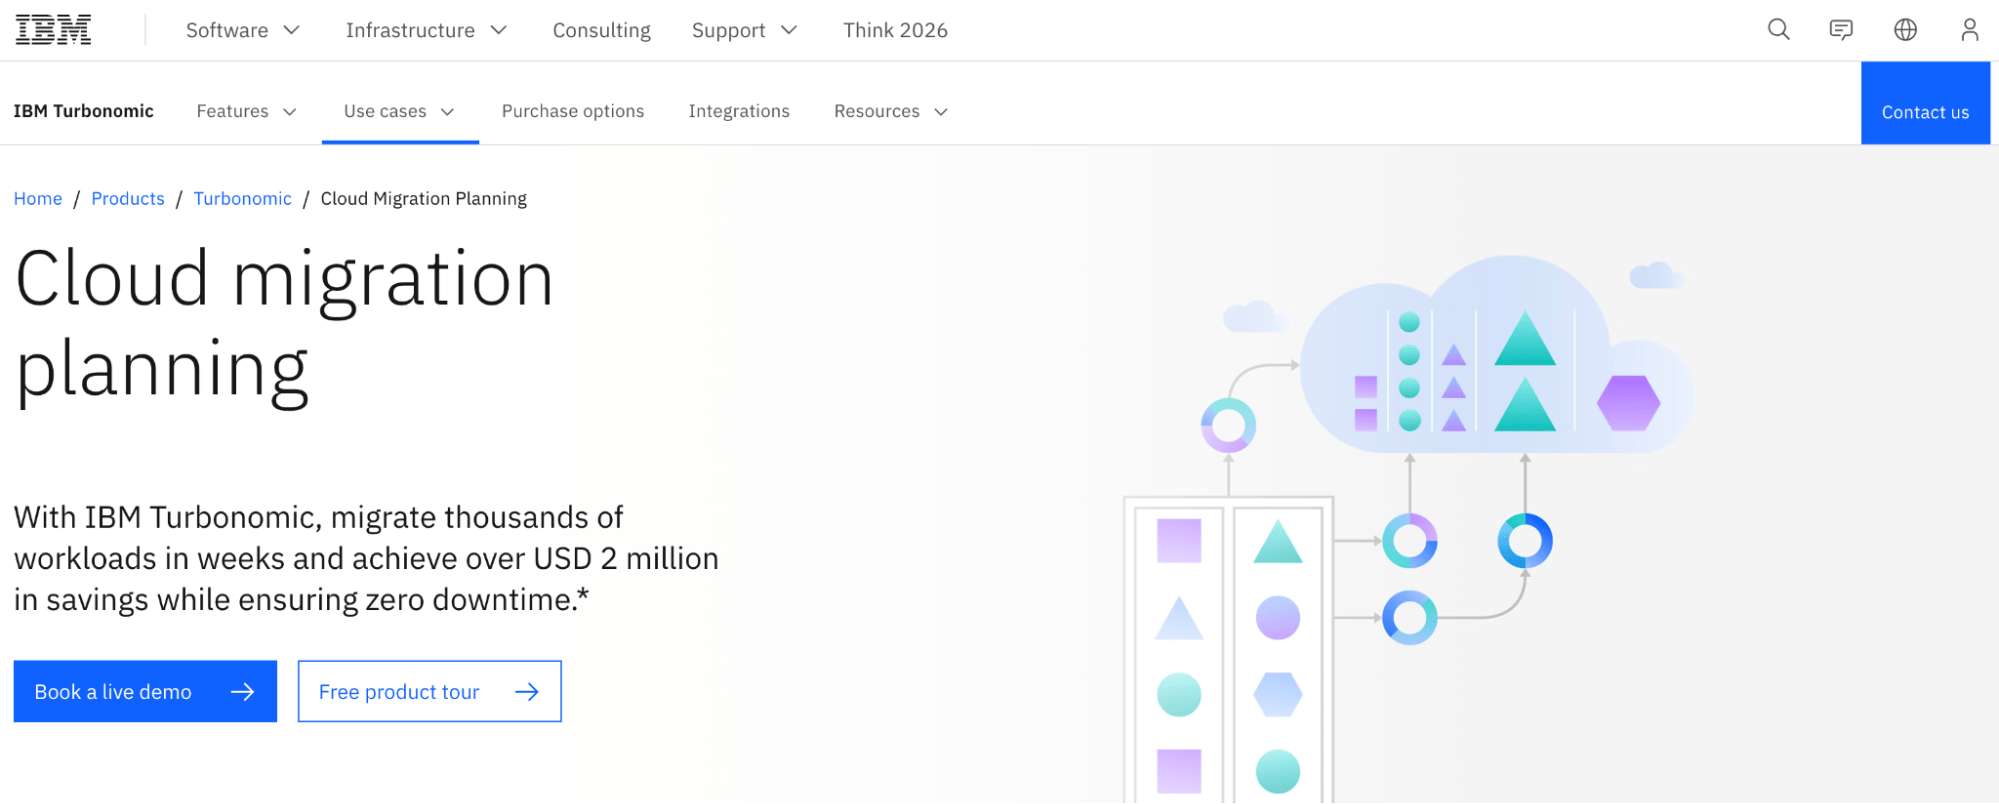Click the arrow on Book a live demo
This screenshot has width=1999, height=804.
[243, 692]
